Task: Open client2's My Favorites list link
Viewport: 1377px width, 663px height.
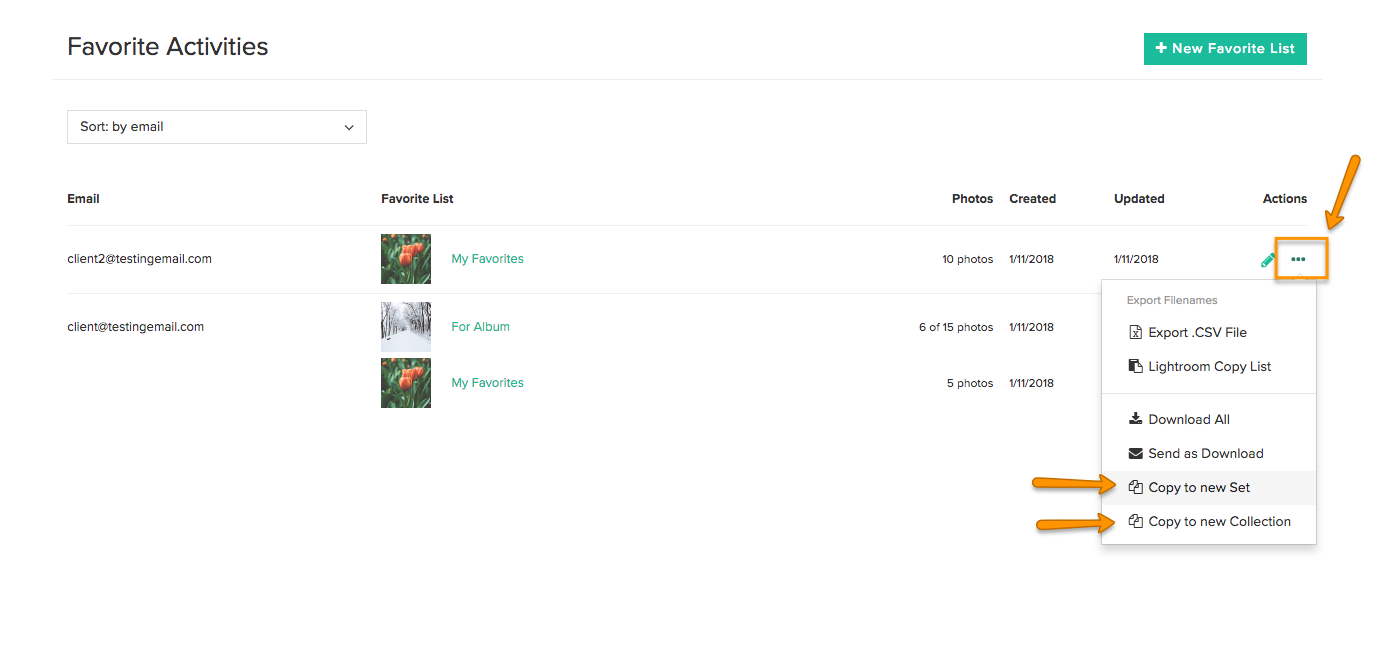Action: [x=487, y=259]
